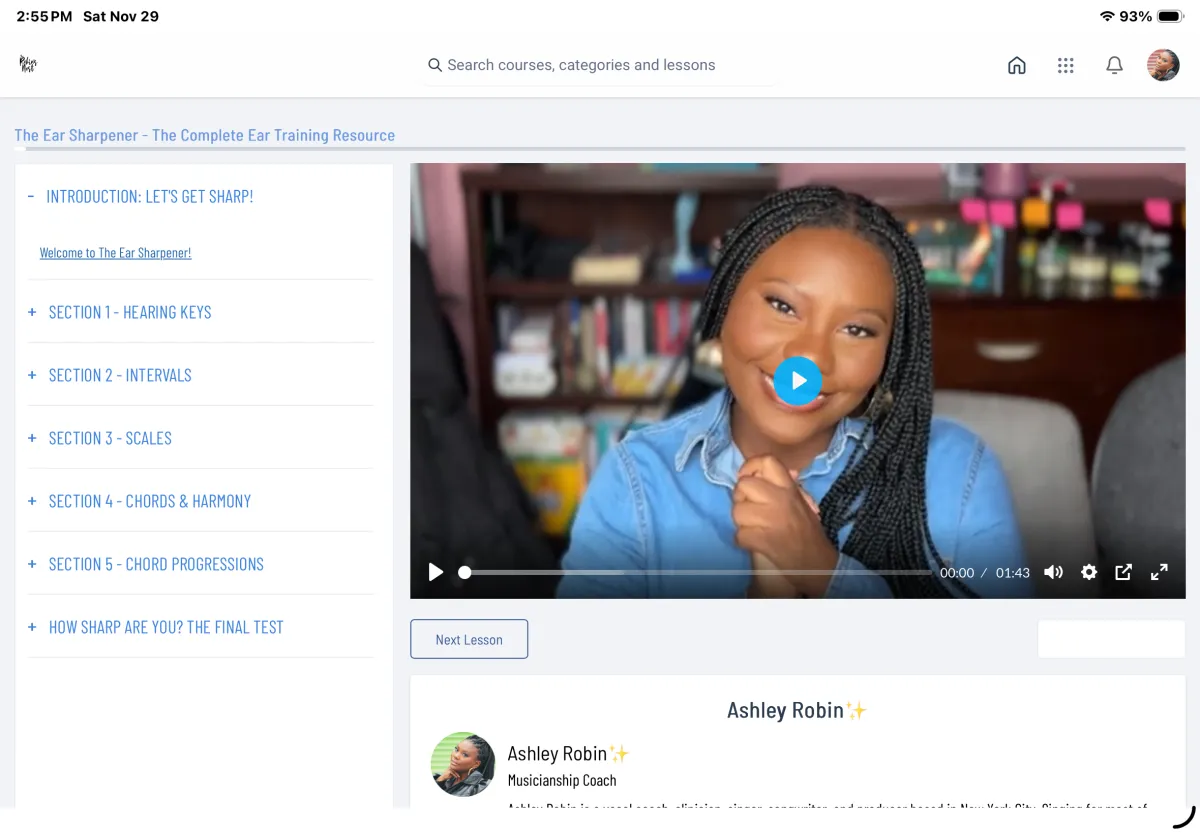Click the 2:55 PM clock in status bar
This screenshot has width=1200, height=833.
44,16
